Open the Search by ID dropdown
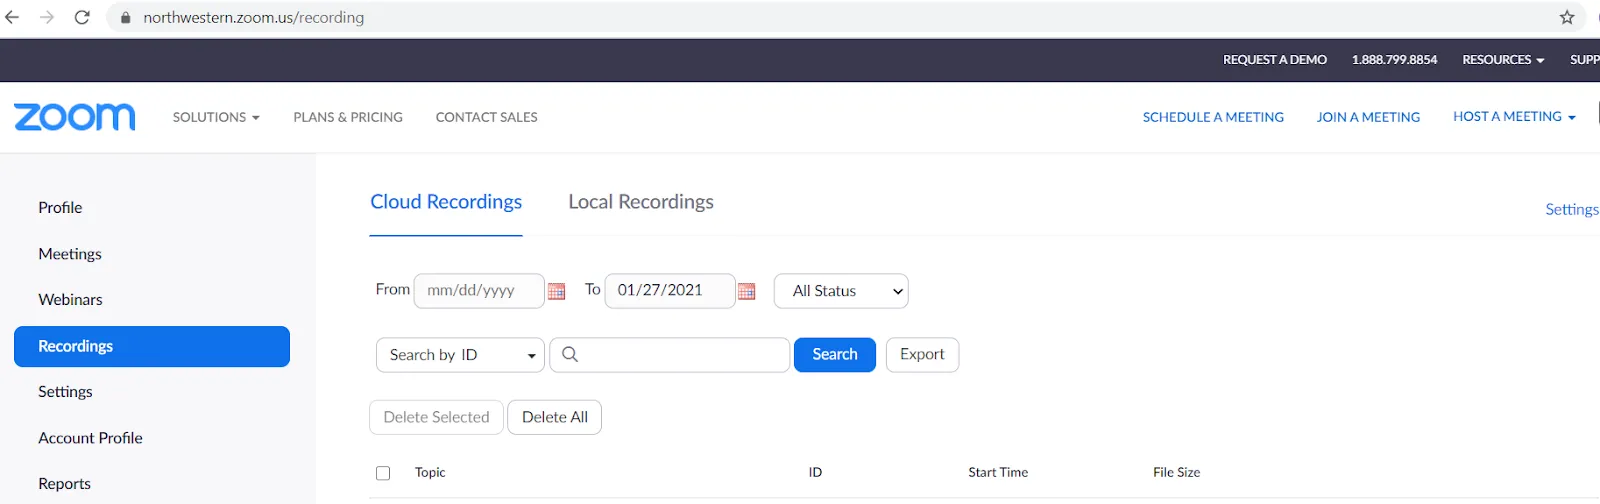Screen dimensions: 1600x504 click(460, 355)
